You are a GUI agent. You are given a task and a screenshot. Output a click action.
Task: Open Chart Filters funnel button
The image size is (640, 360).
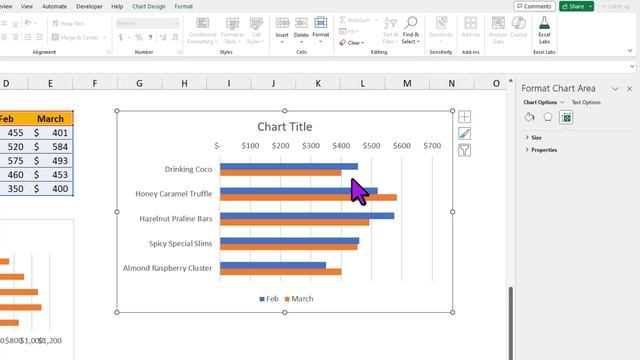(464, 150)
